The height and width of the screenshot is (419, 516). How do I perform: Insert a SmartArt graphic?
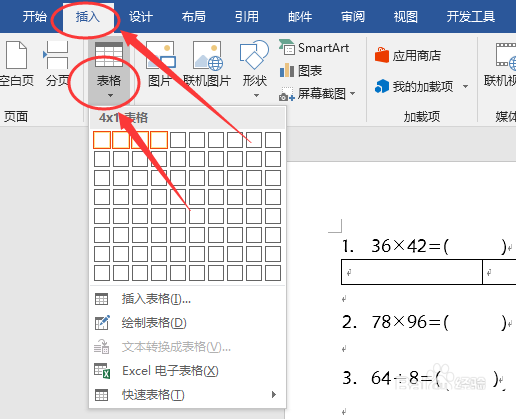[314, 48]
